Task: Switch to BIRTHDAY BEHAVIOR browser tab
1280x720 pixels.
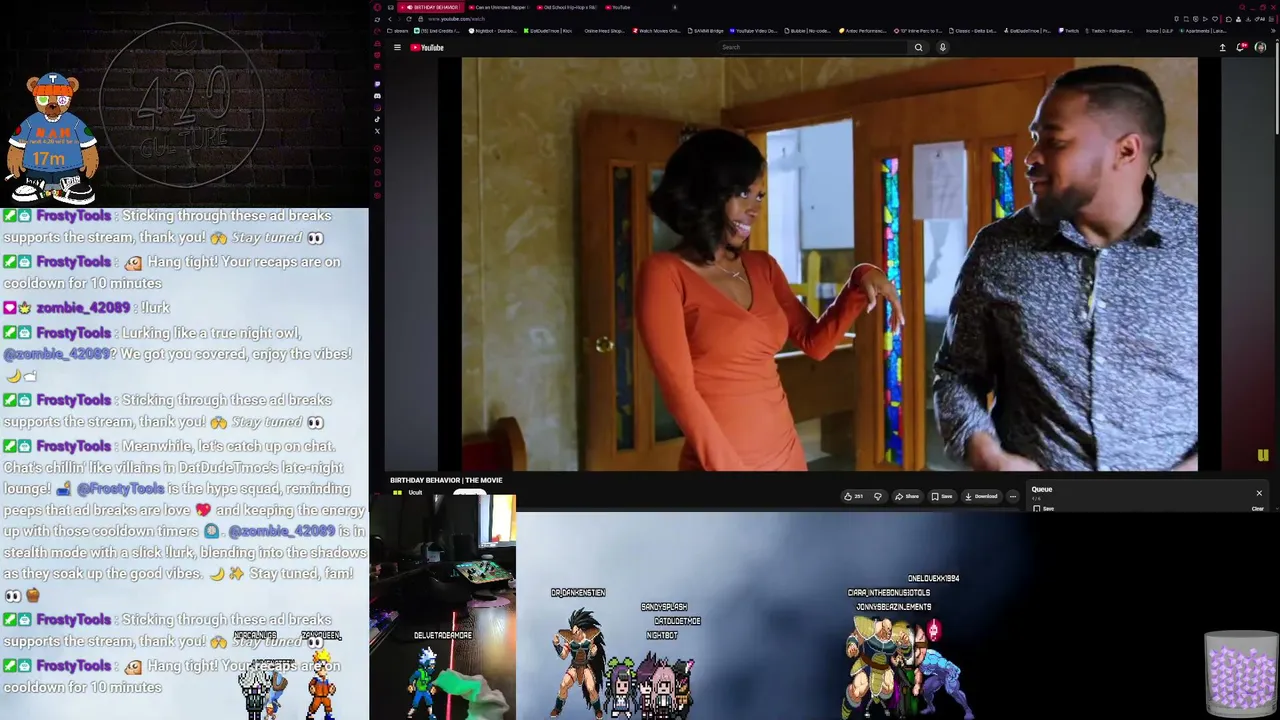Action: pos(432,7)
